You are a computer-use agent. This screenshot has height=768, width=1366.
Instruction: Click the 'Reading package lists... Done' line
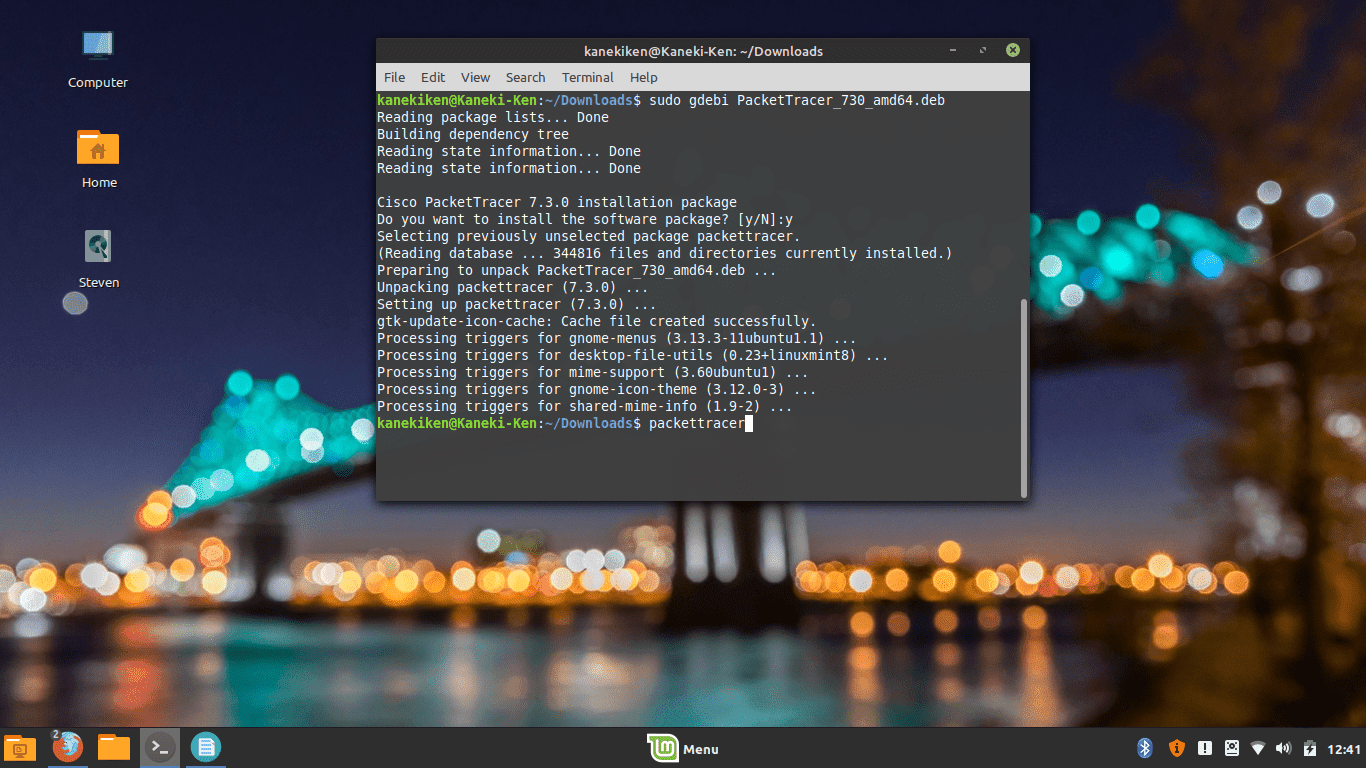(493, 117)
